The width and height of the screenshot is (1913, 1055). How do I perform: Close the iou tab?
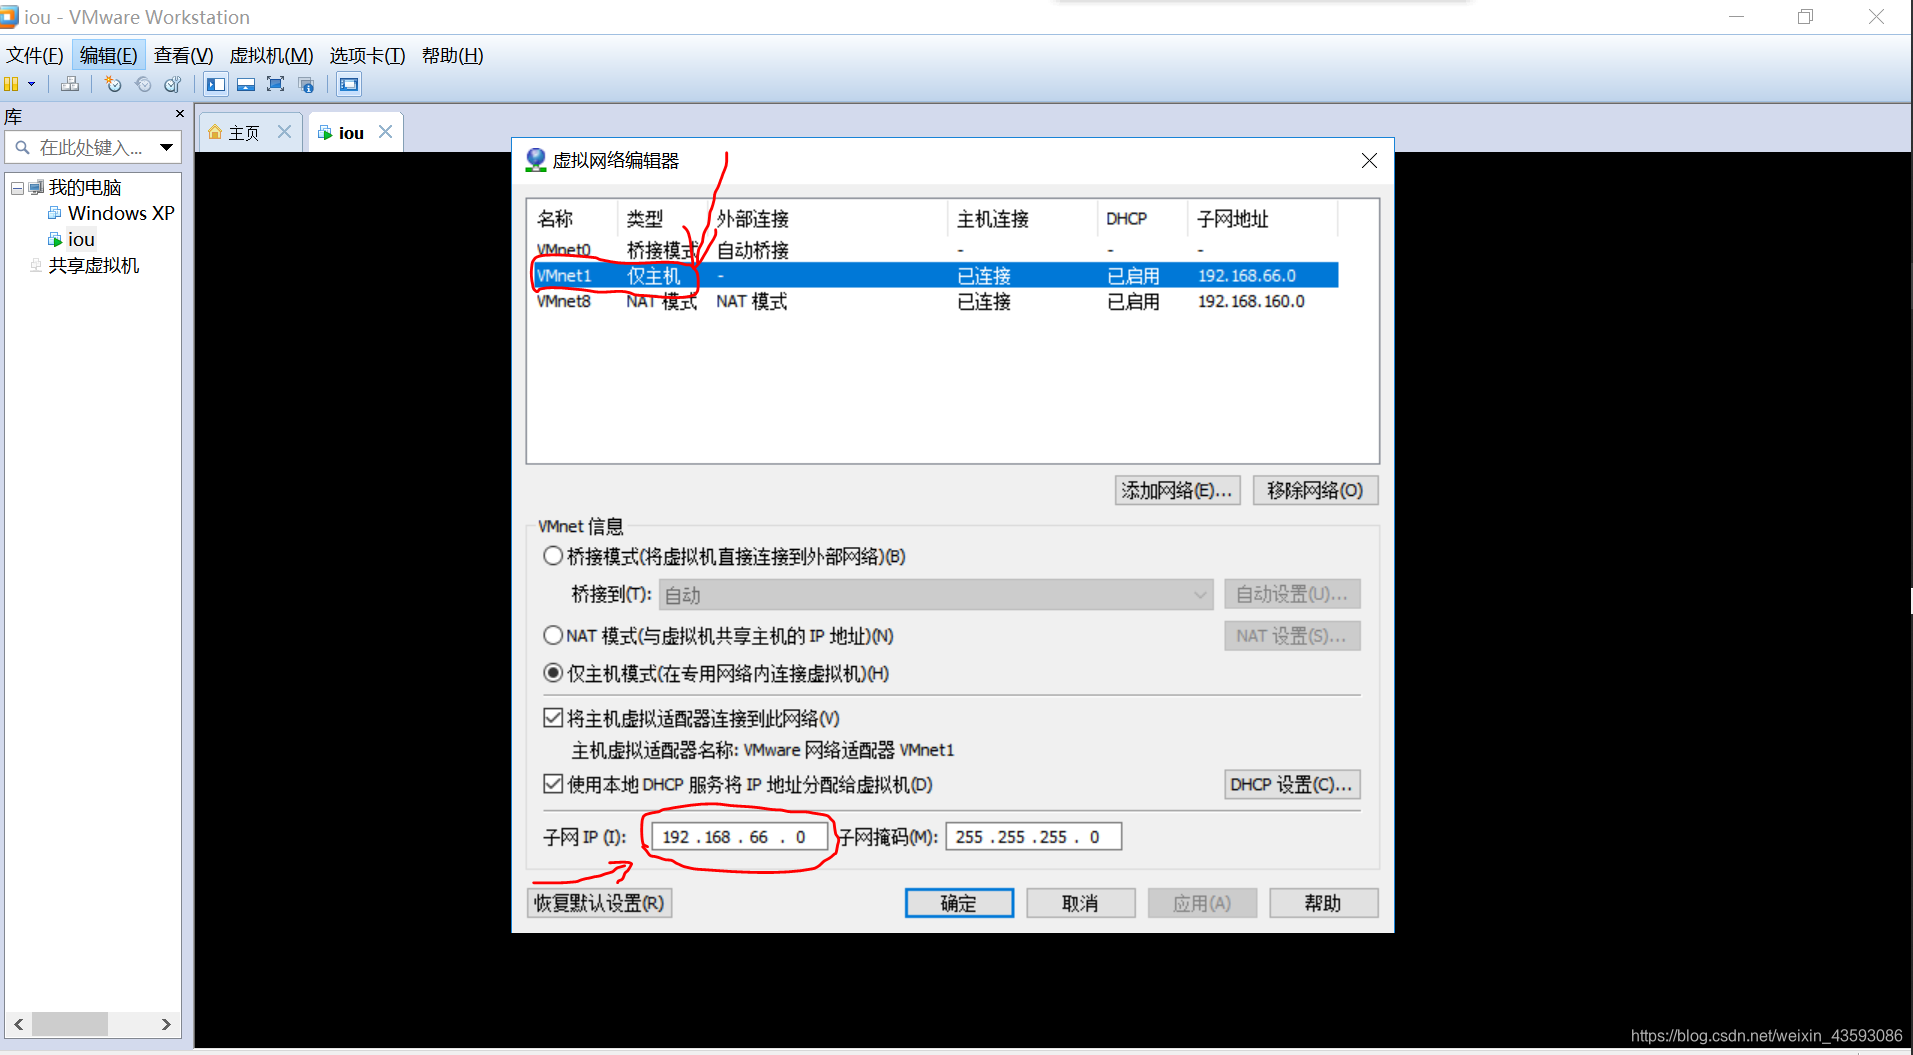[386, 132]
